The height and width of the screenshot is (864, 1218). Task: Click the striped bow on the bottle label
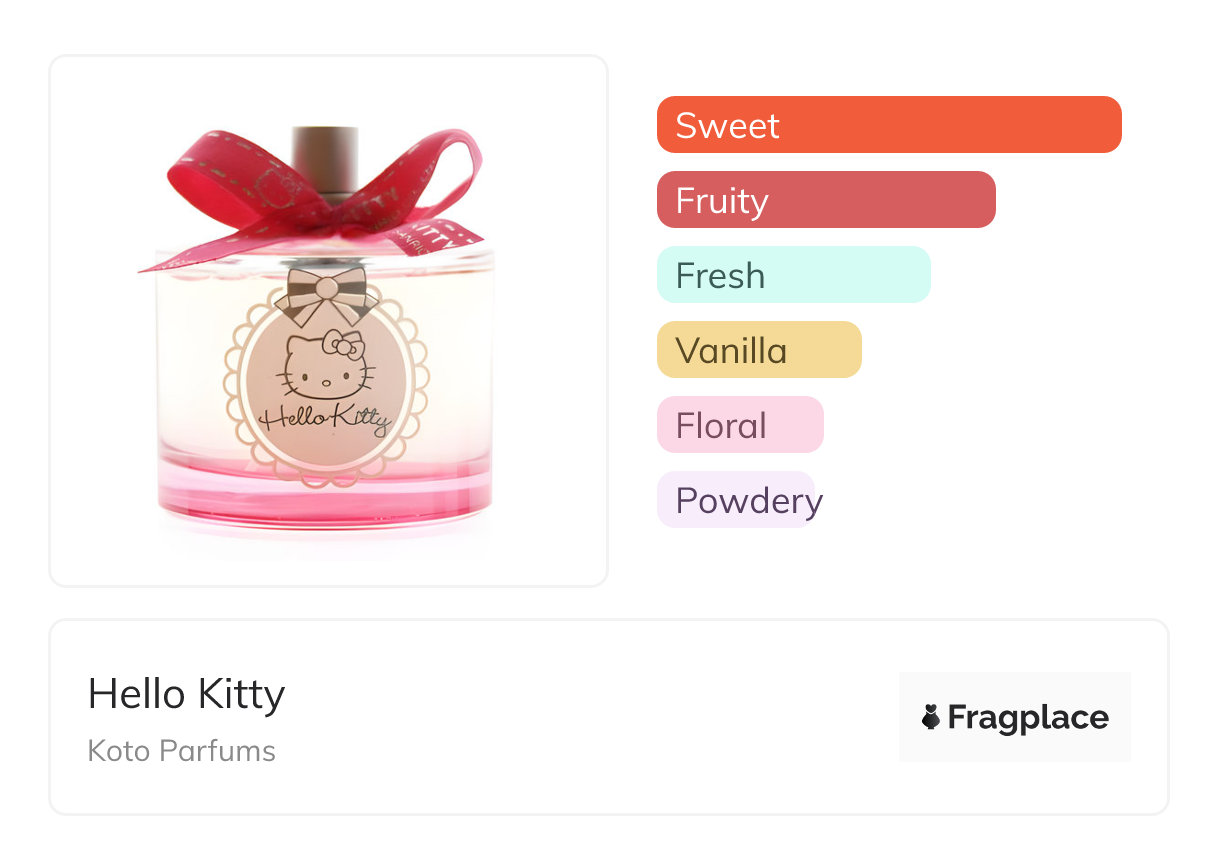pyautogui.click(x=327, y=292)
